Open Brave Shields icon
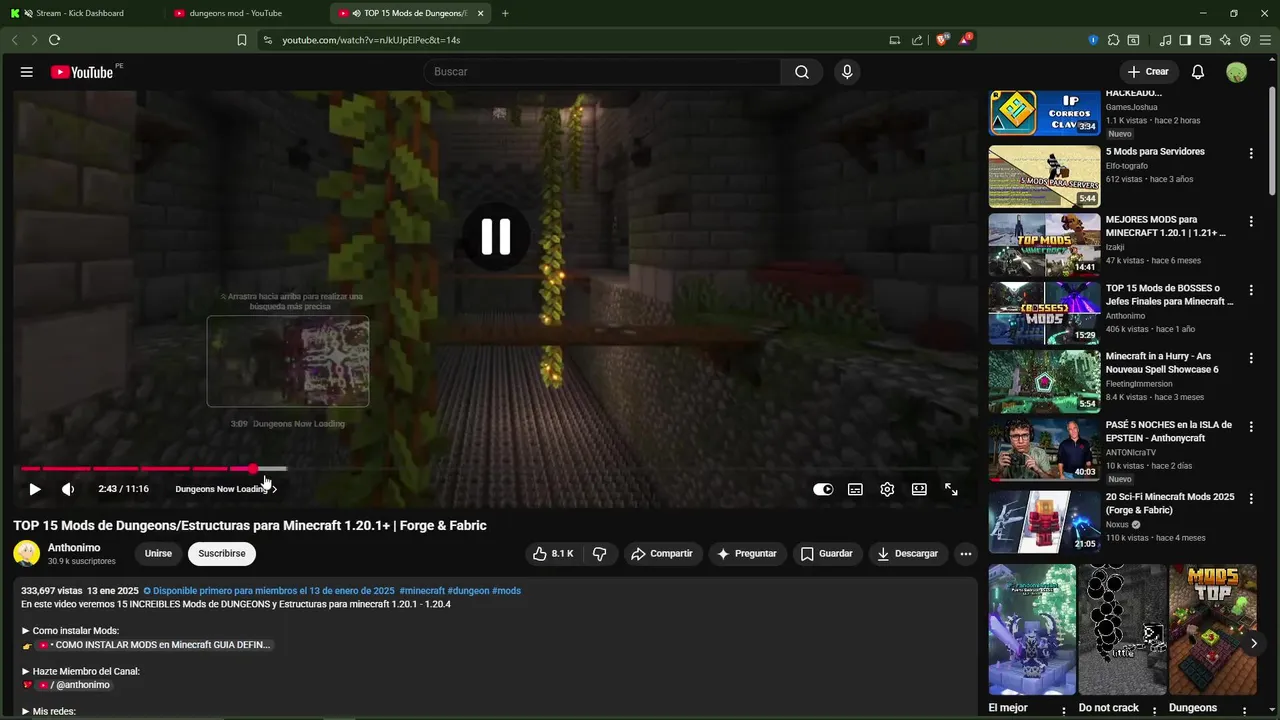This screenshot has width=1280, height=720. pyautogui.click(x=942, y=40)
